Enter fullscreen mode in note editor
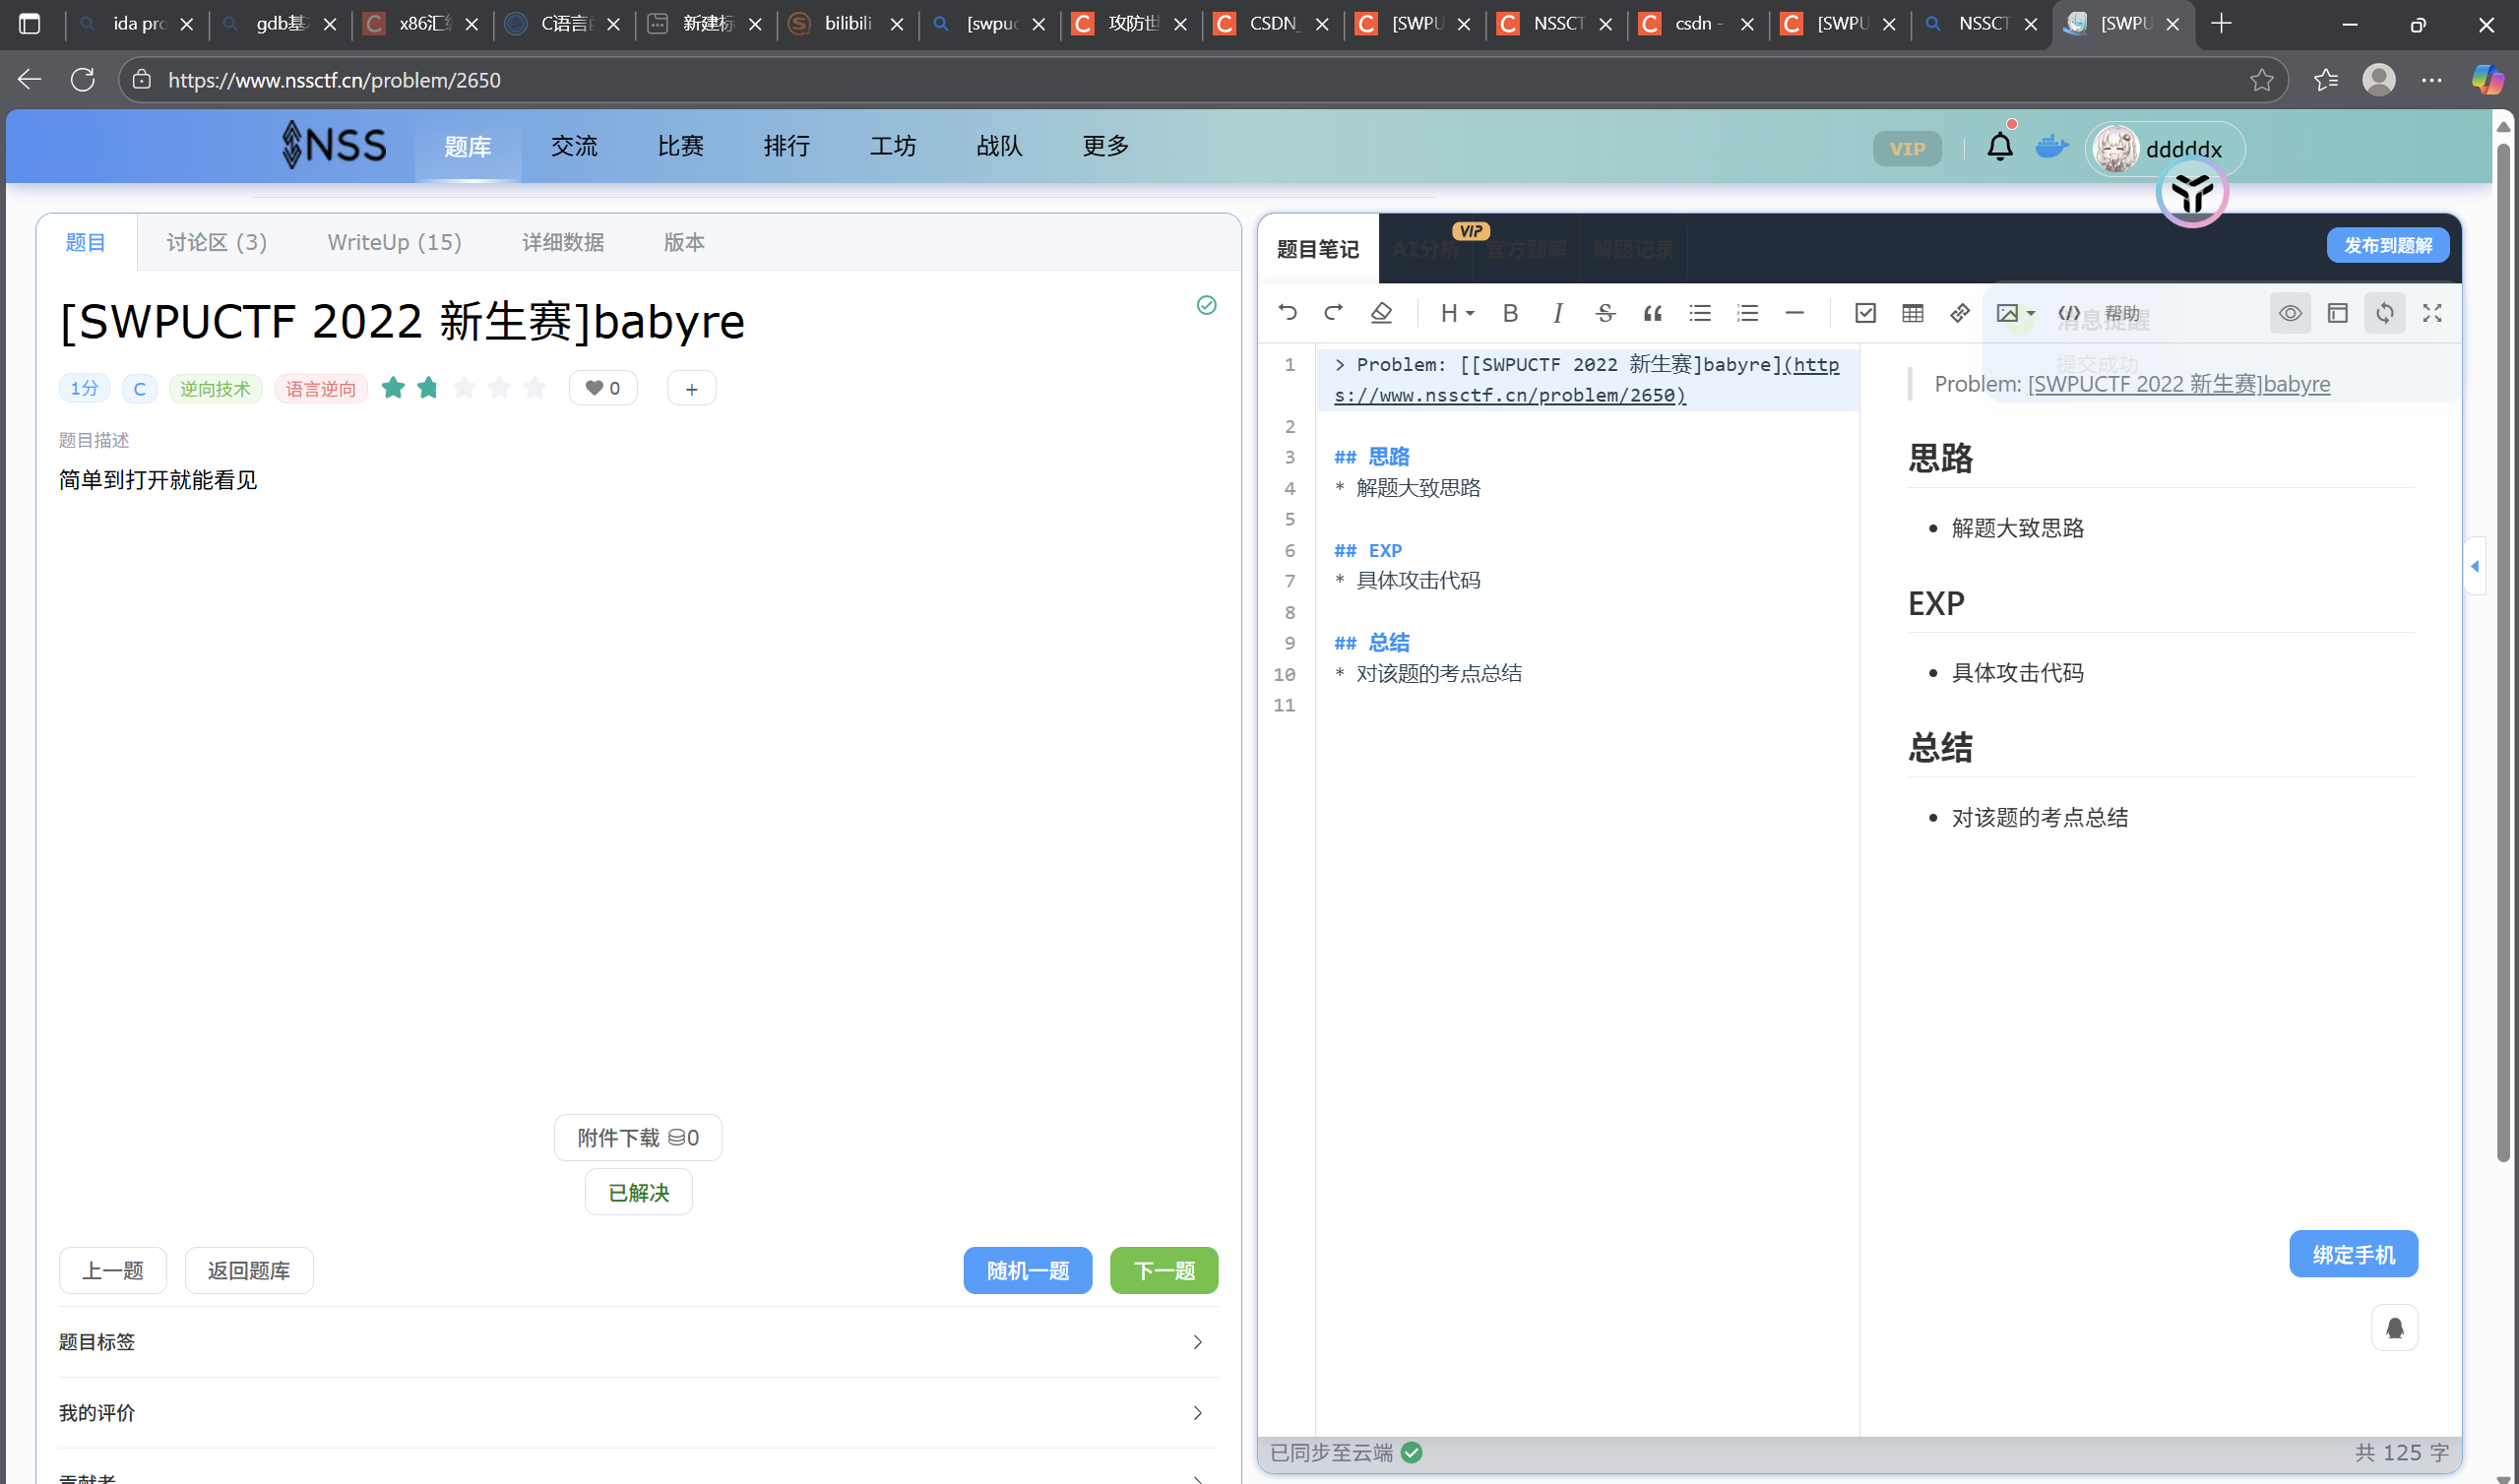The image size is (2519, 1484). [2432, 313]
